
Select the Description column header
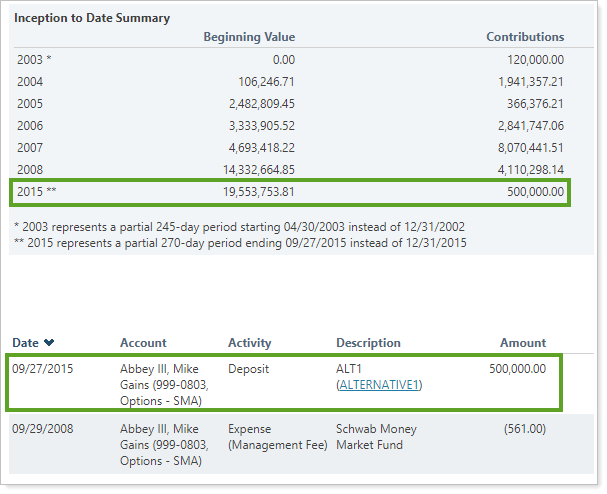pyautogui.click(x=368, y=343)
